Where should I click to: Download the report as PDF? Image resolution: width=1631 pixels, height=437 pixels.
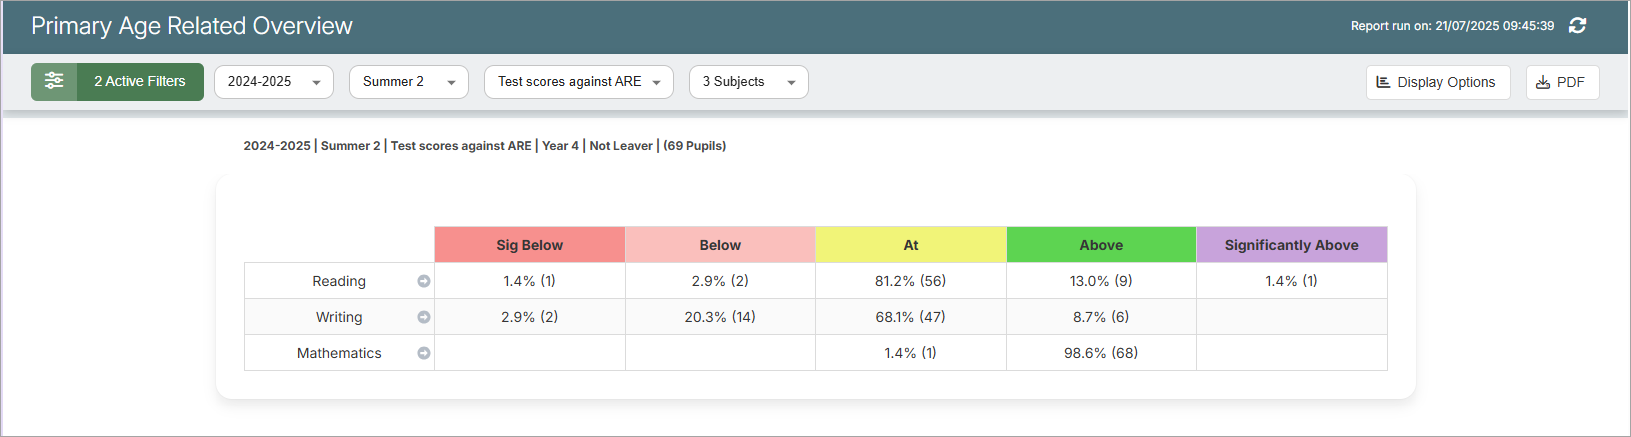click(1561, 82)
